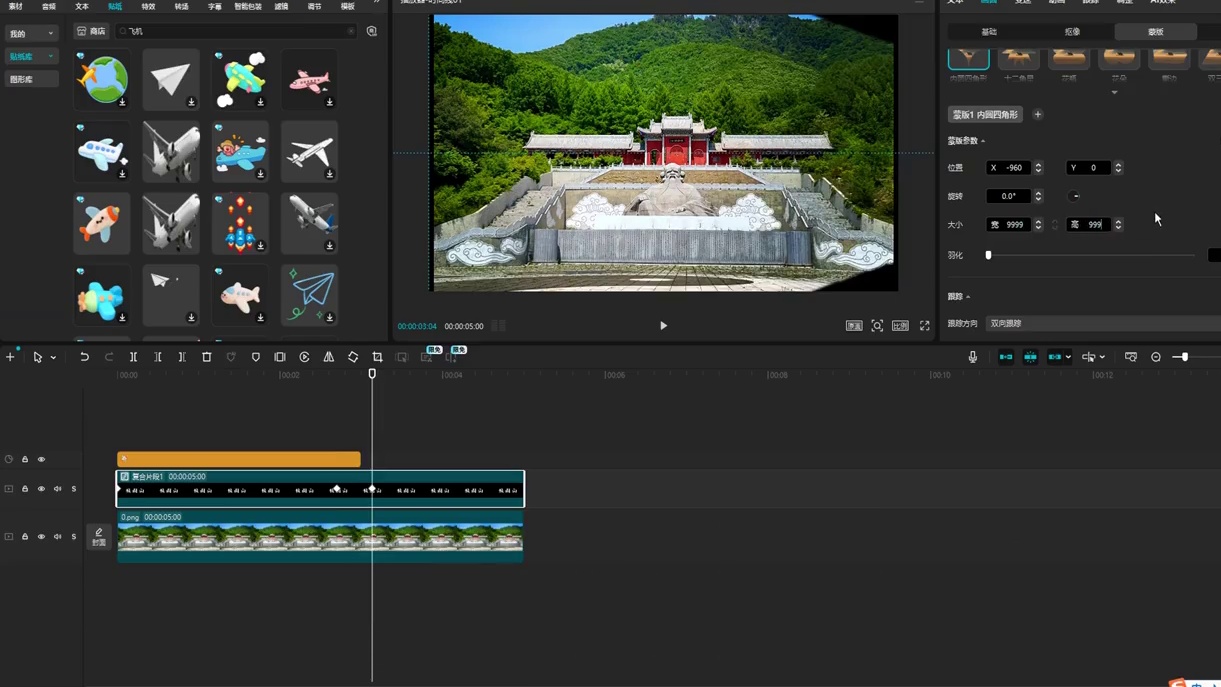Screen dimensions: 1221x687
Task: Select 图形库 category
Action: (31, 79)
